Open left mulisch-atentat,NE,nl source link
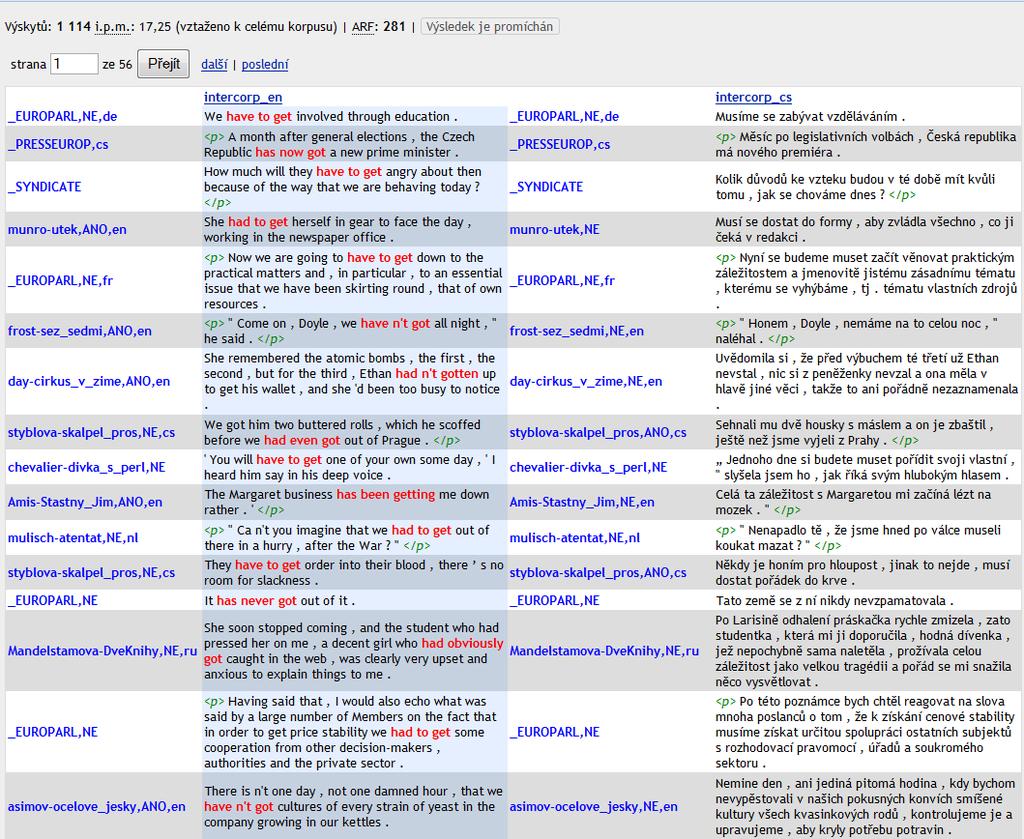This screenshot has height=839, width=1024. click(x=73, y=538)
